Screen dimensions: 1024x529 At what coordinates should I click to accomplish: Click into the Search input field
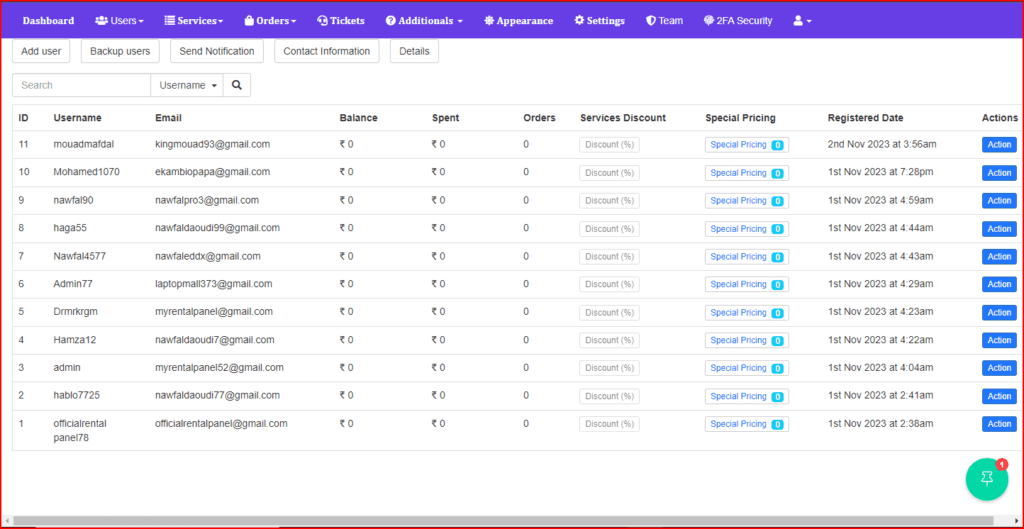click(x=82, y=86)
